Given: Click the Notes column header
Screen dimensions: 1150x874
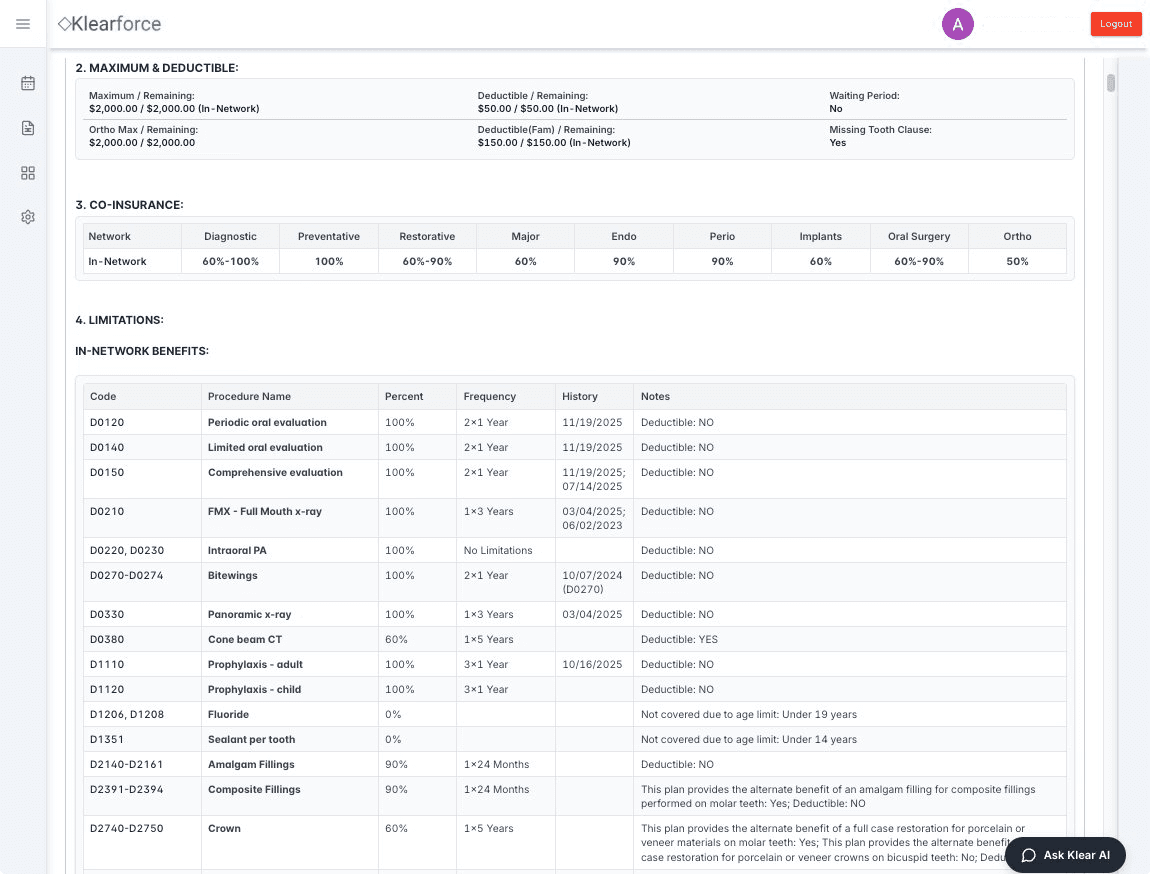Looking at the screenshot, I should 655,396.
